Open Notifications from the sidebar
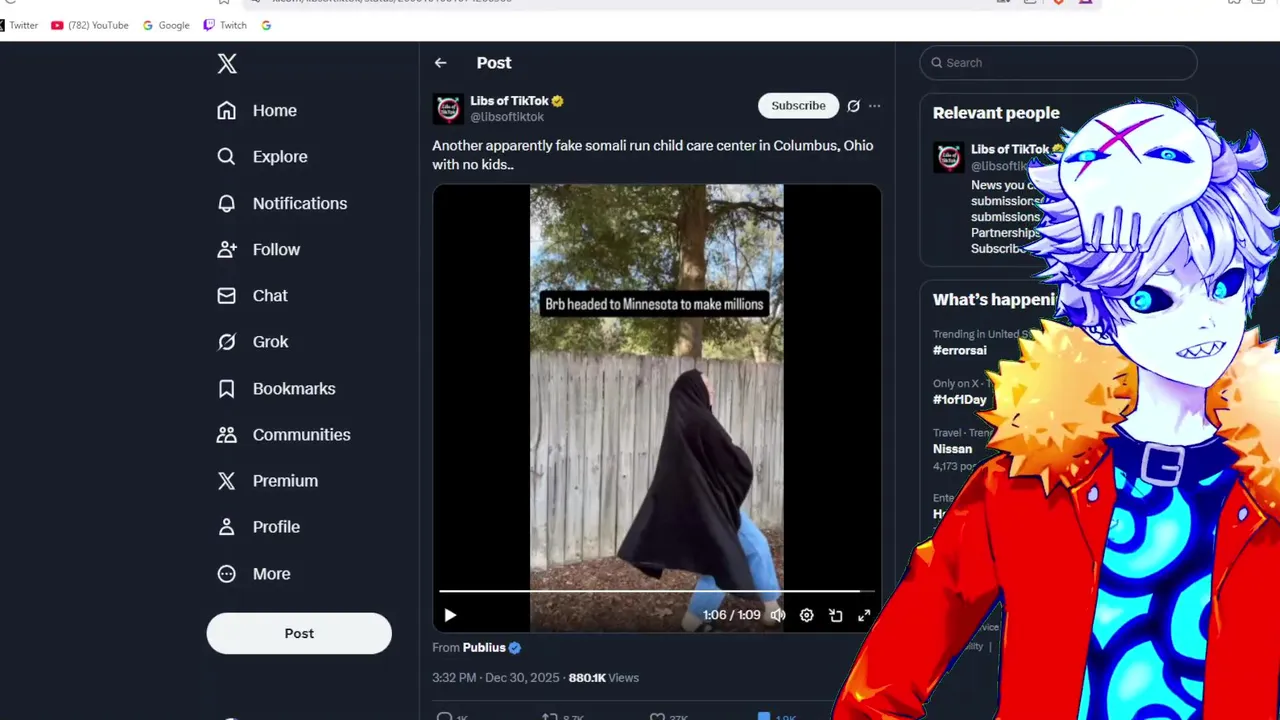The height and width of the screenshot is (720, 1280). coord(282,203)
